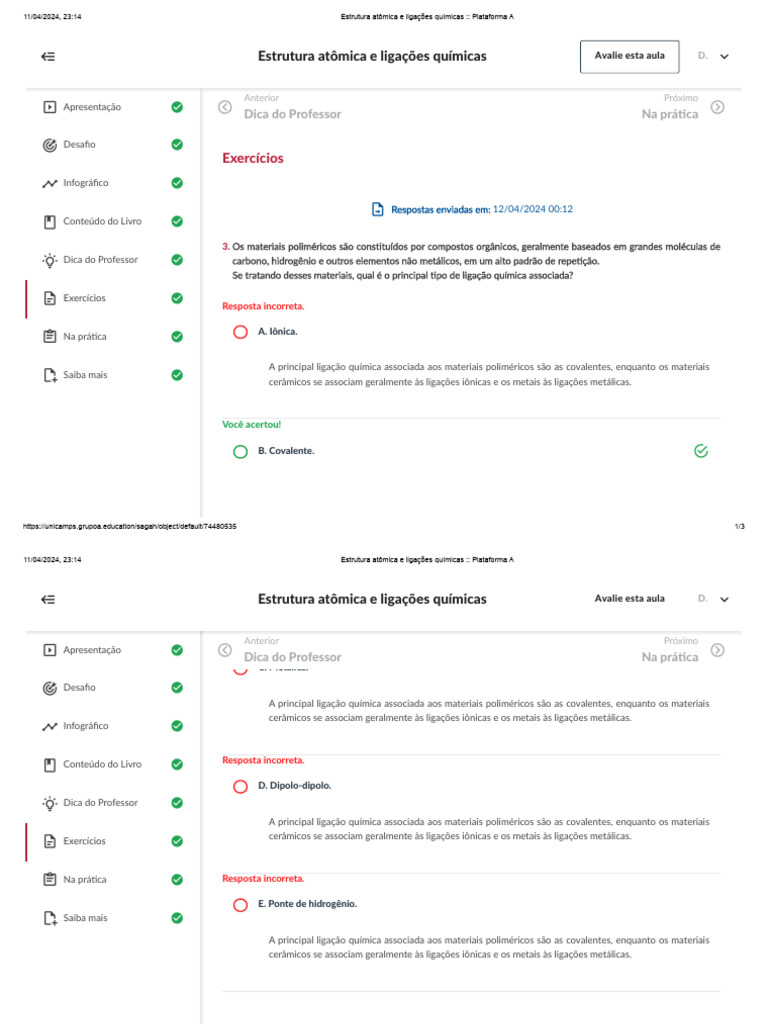
Task: Collapse sidebar with top-left menu arrow icon
Action: 48,57
